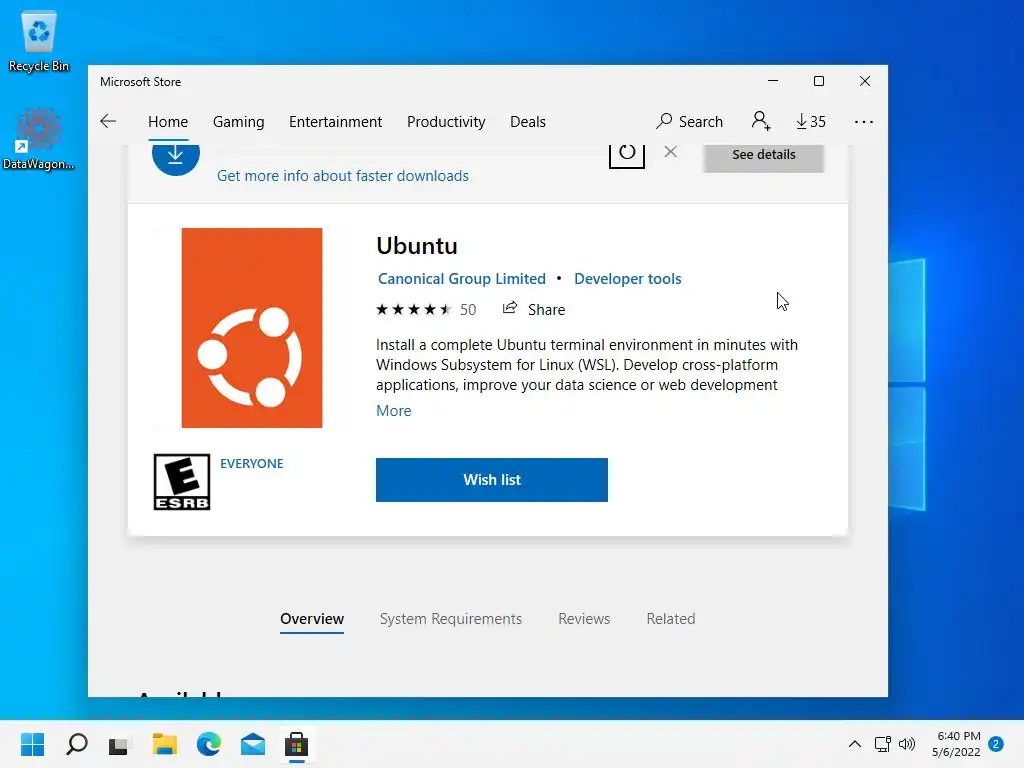Select the Overview section tab

tap(312, 618)
